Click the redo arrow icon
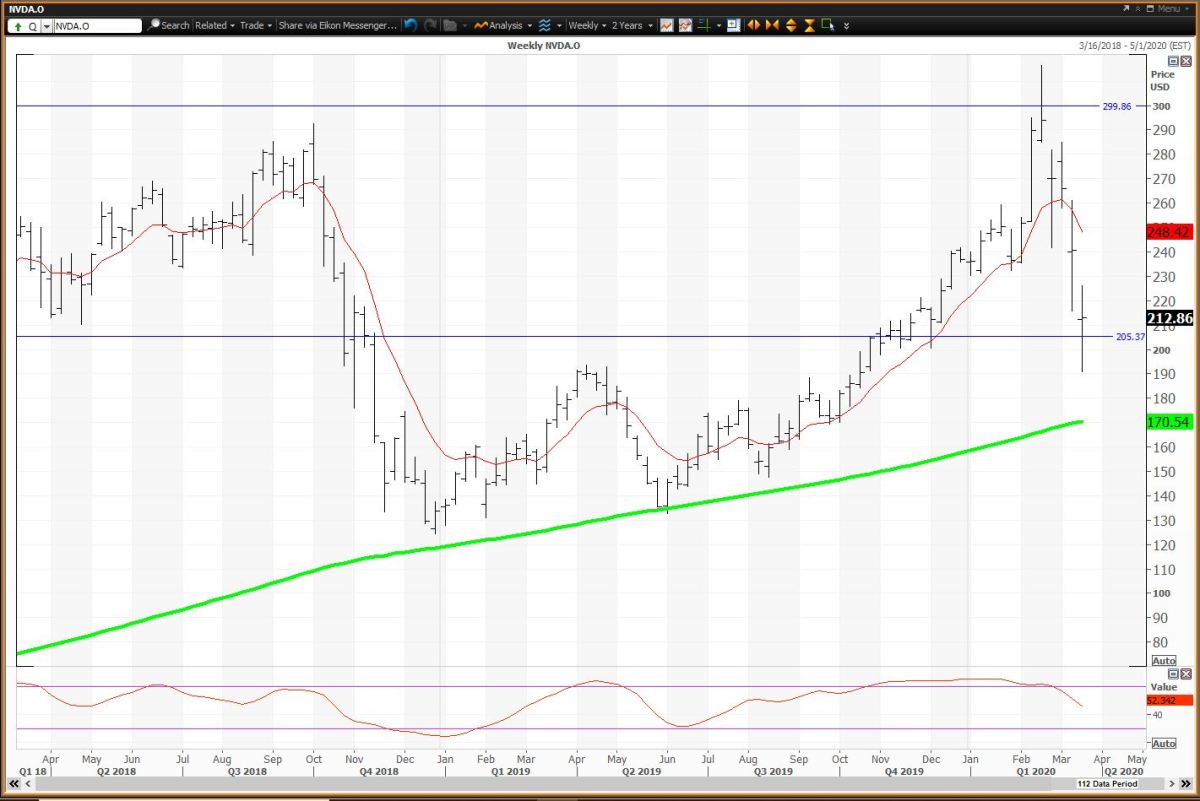Viewport: 1200px width, 801px height. (429, 25)
